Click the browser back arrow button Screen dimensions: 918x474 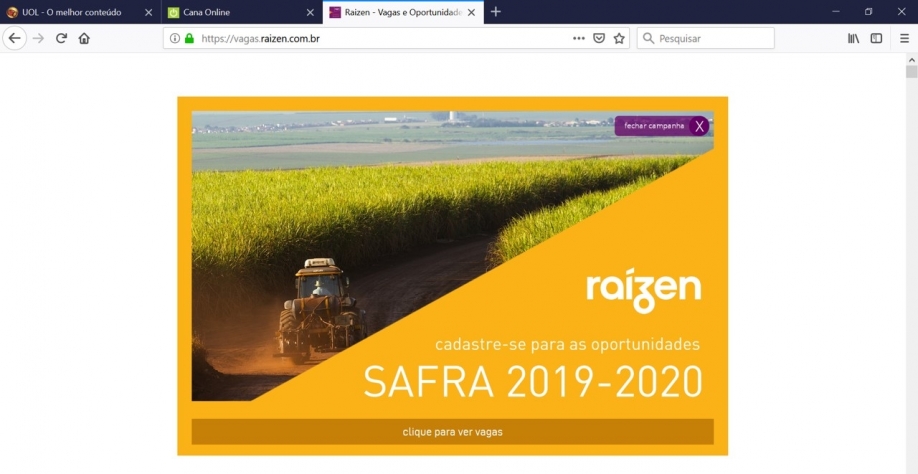coord(14,38)
